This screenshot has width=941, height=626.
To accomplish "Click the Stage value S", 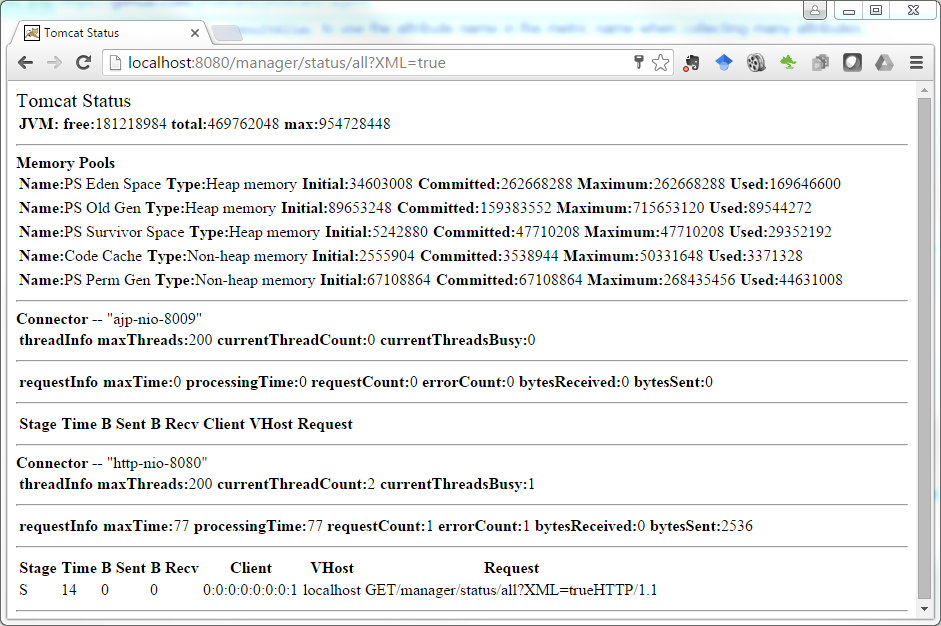I will coord(23,590).
